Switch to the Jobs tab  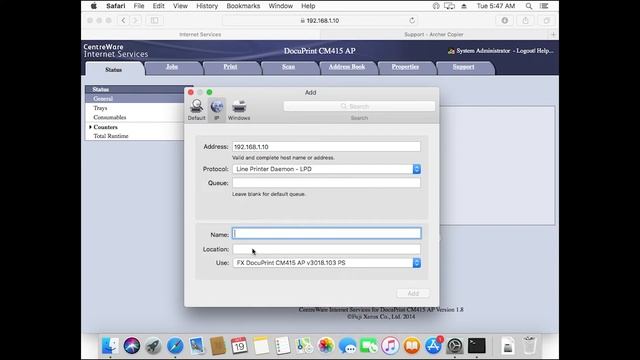pos(172,67)
